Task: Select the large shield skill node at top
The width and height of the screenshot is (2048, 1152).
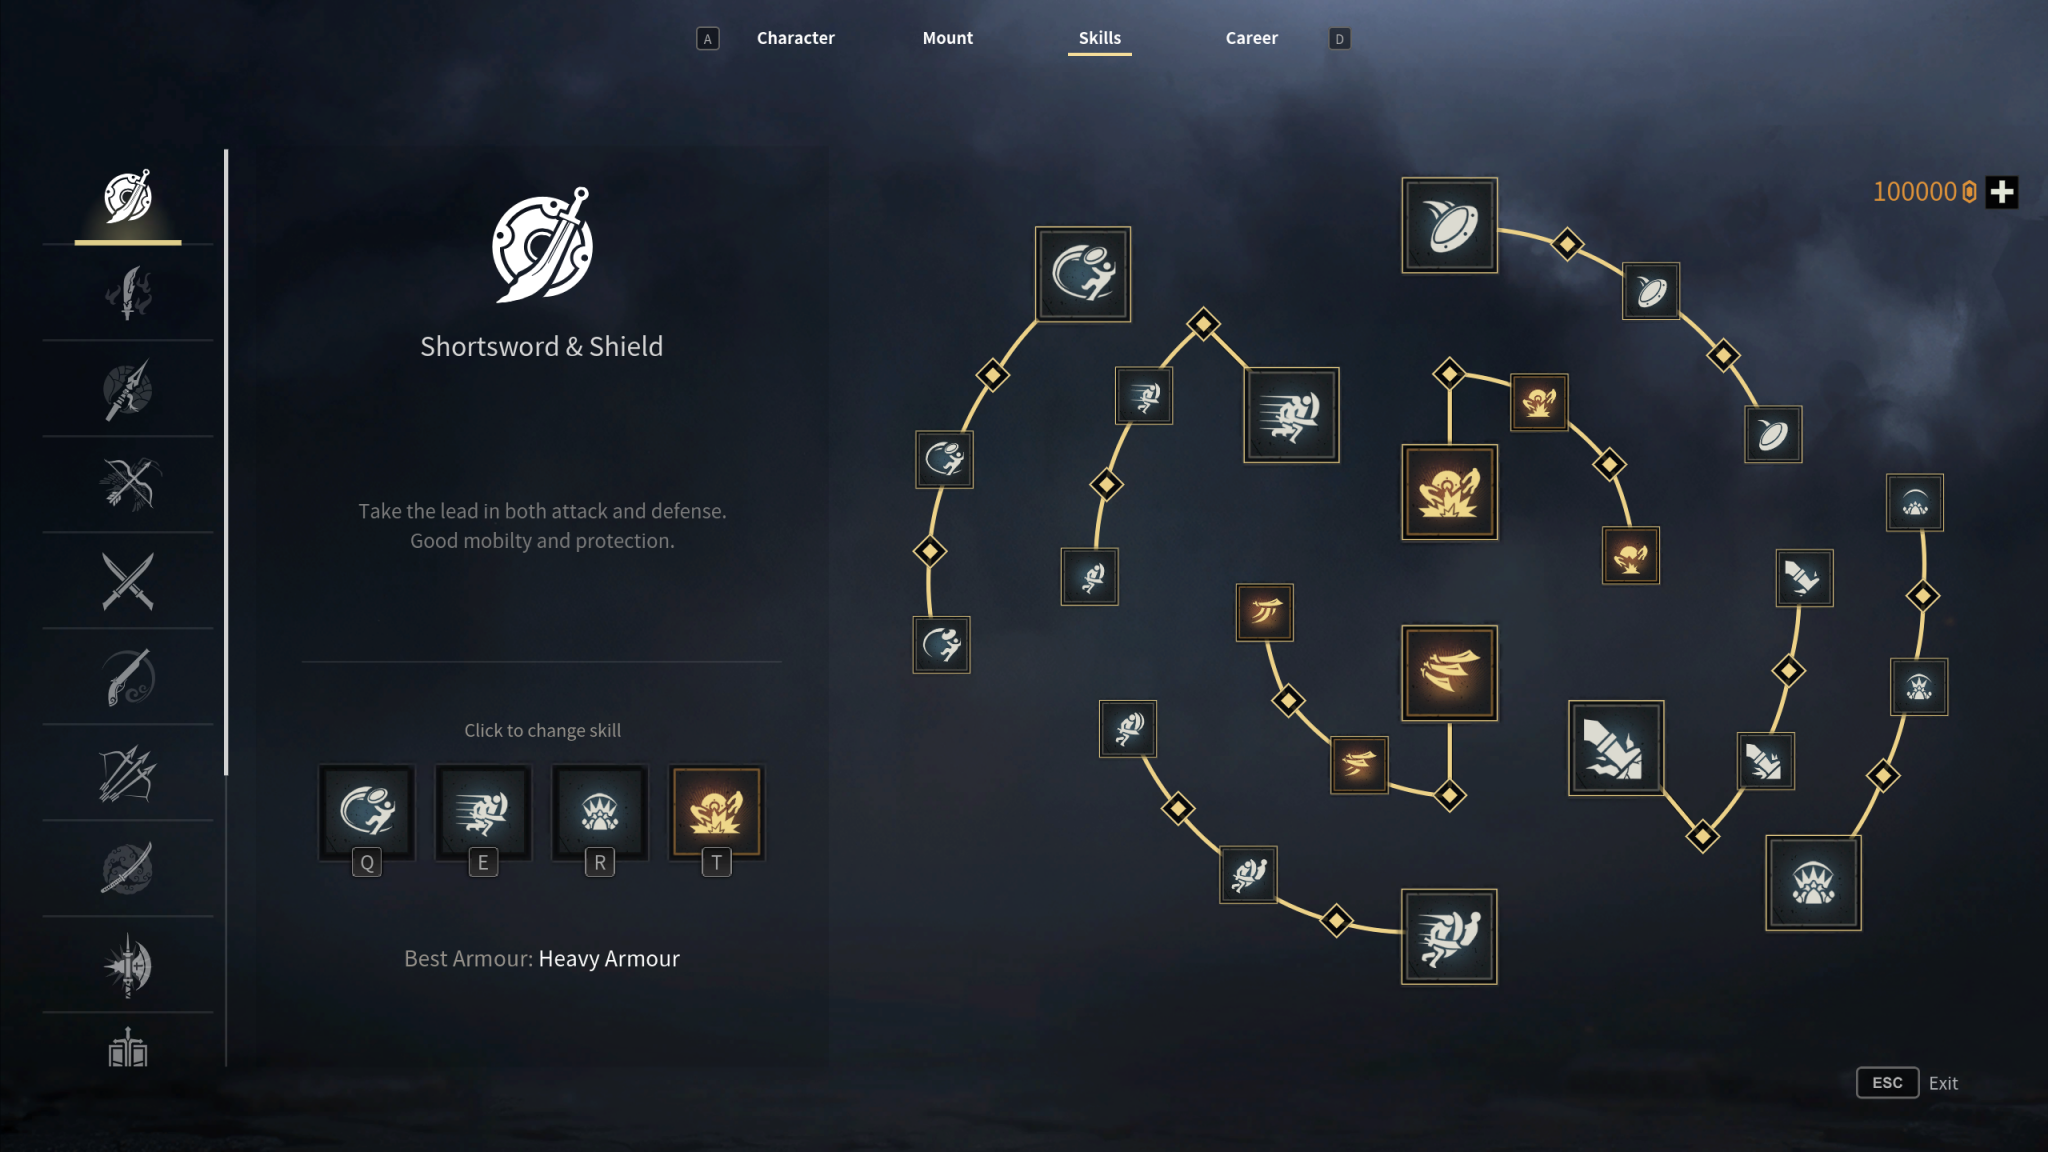Action: tap(1449, 225)
